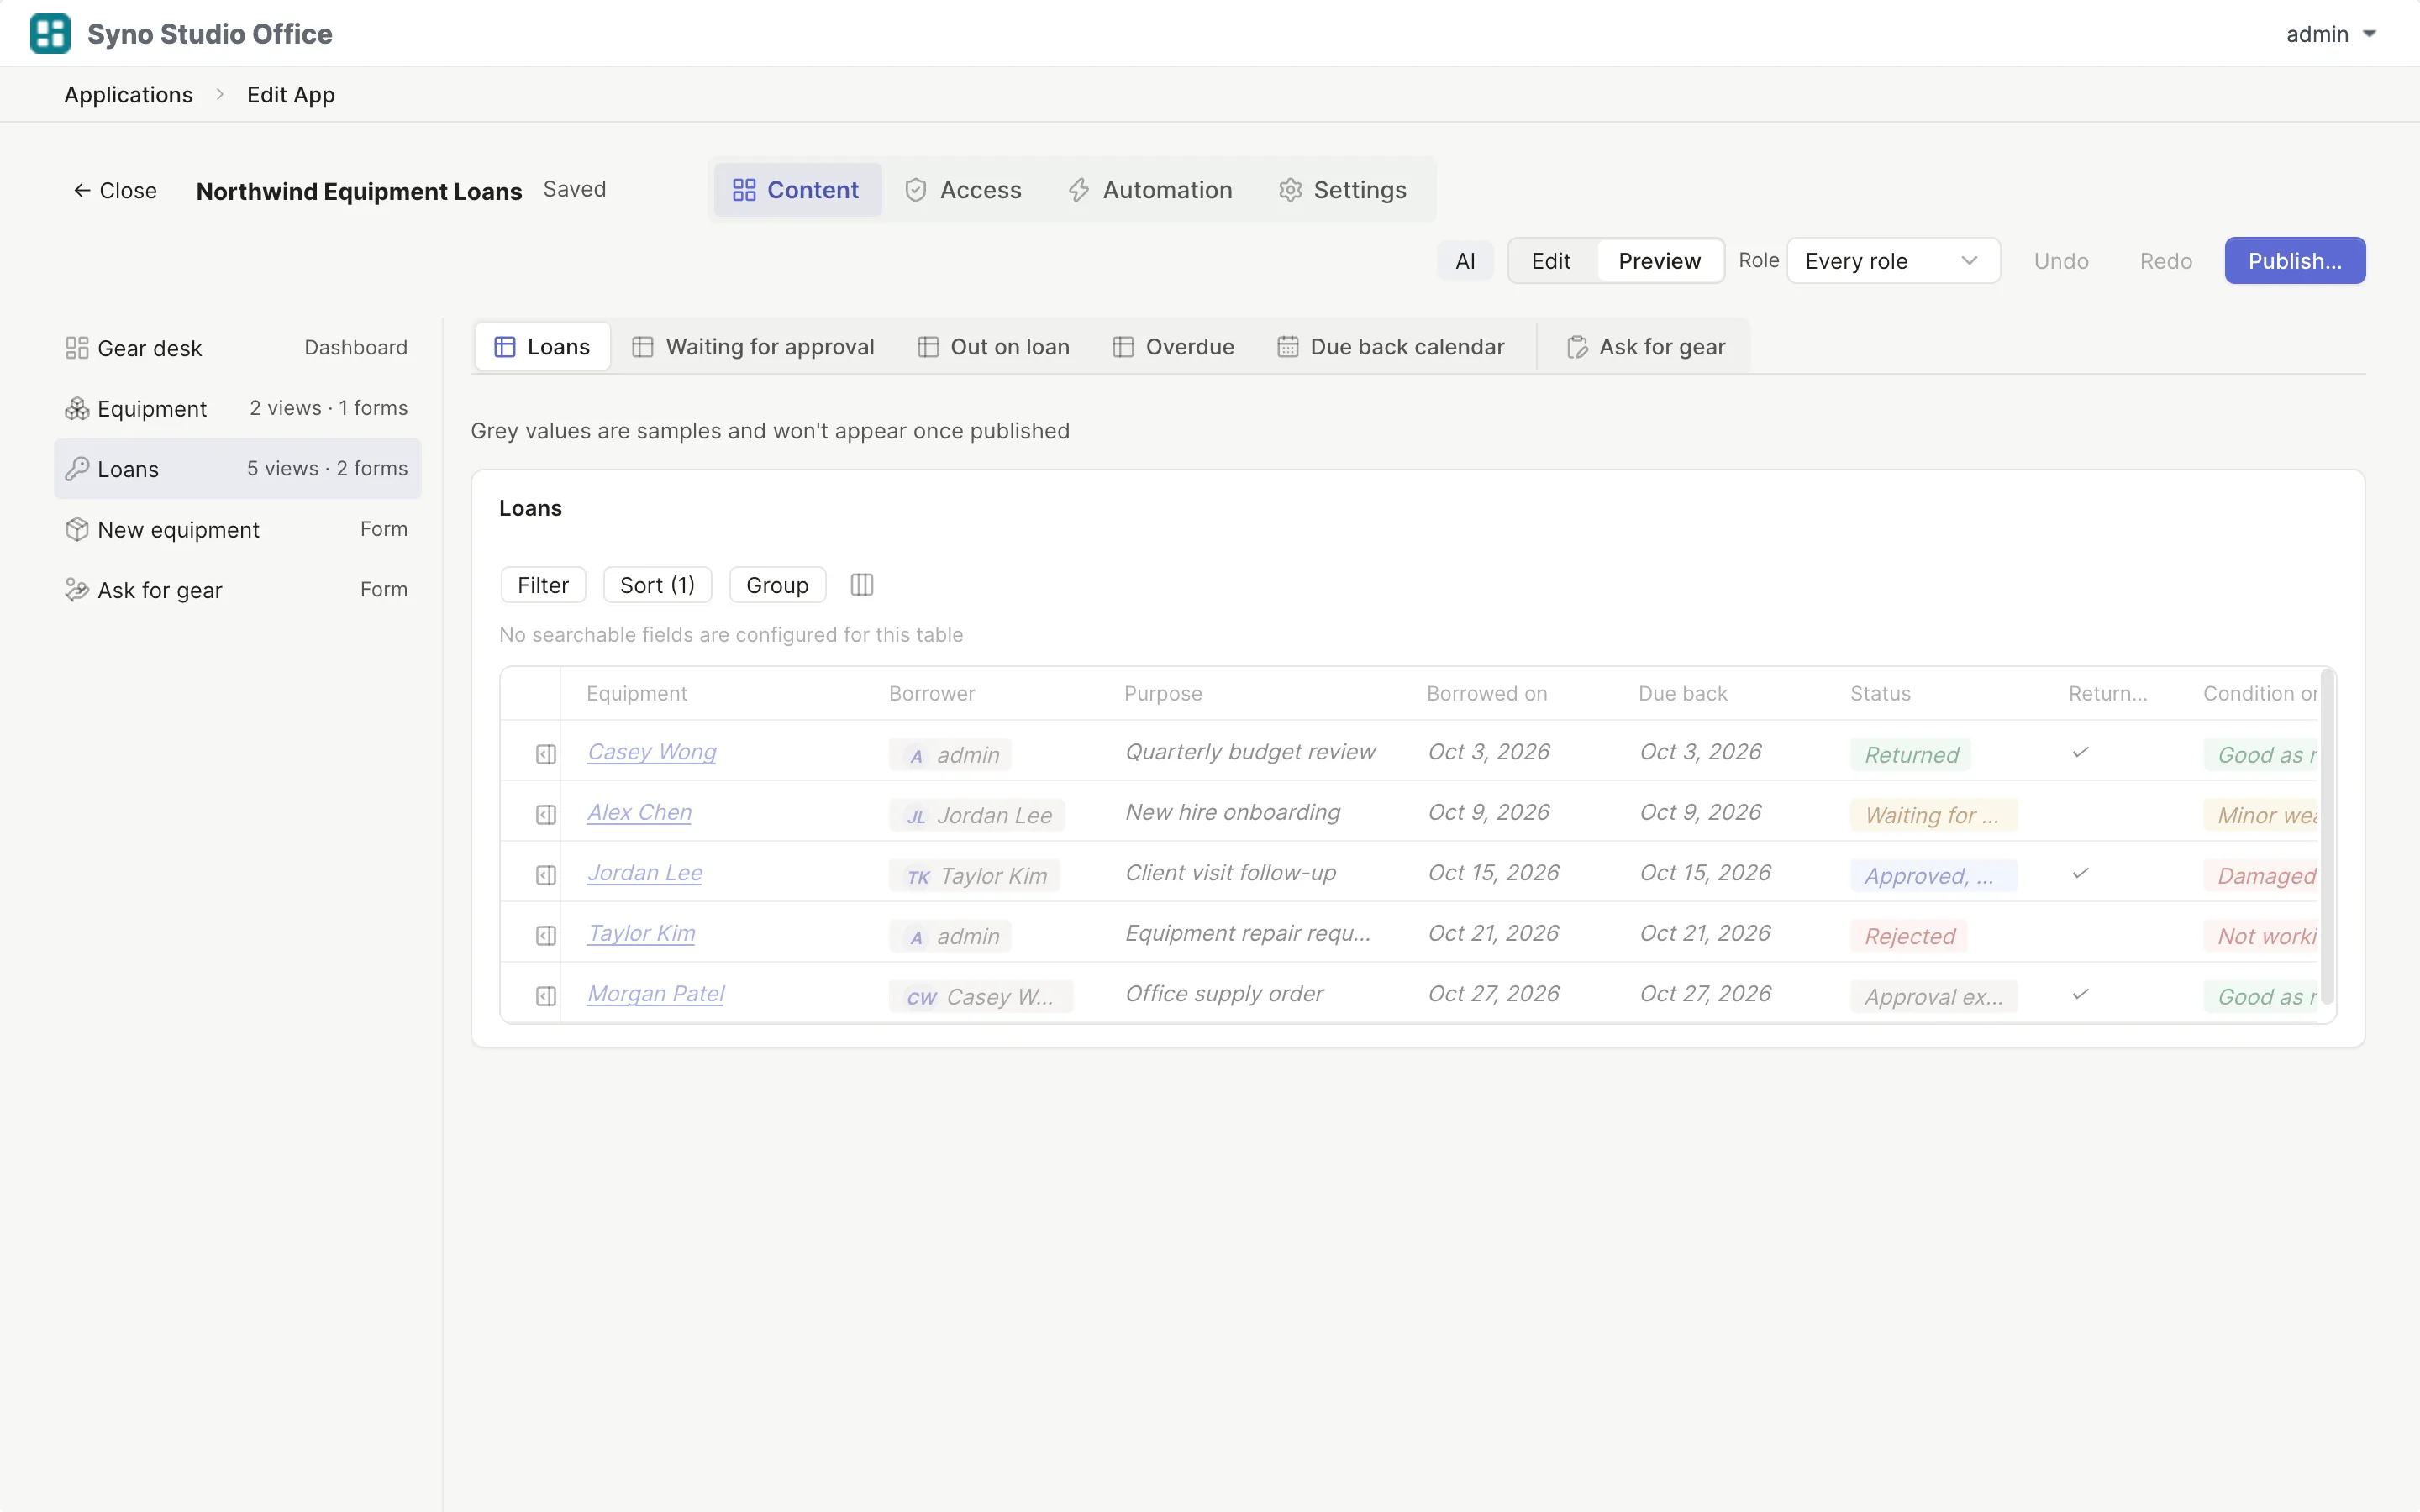Click the New equipment box icon

click(77, 530)
